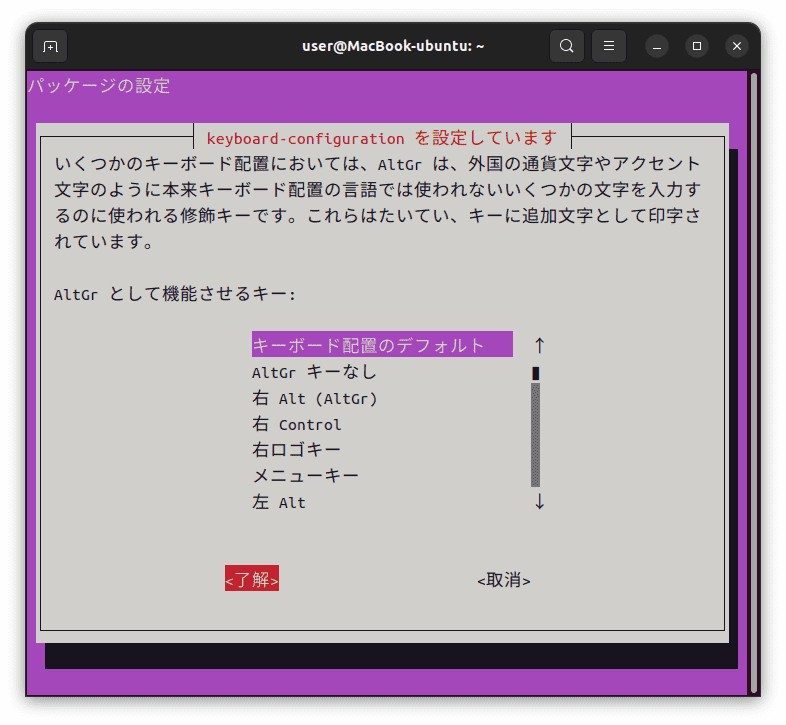Select AltGr キーなし option
The image size is (786, 725).
pyautogui.click(x=314, y=372)
